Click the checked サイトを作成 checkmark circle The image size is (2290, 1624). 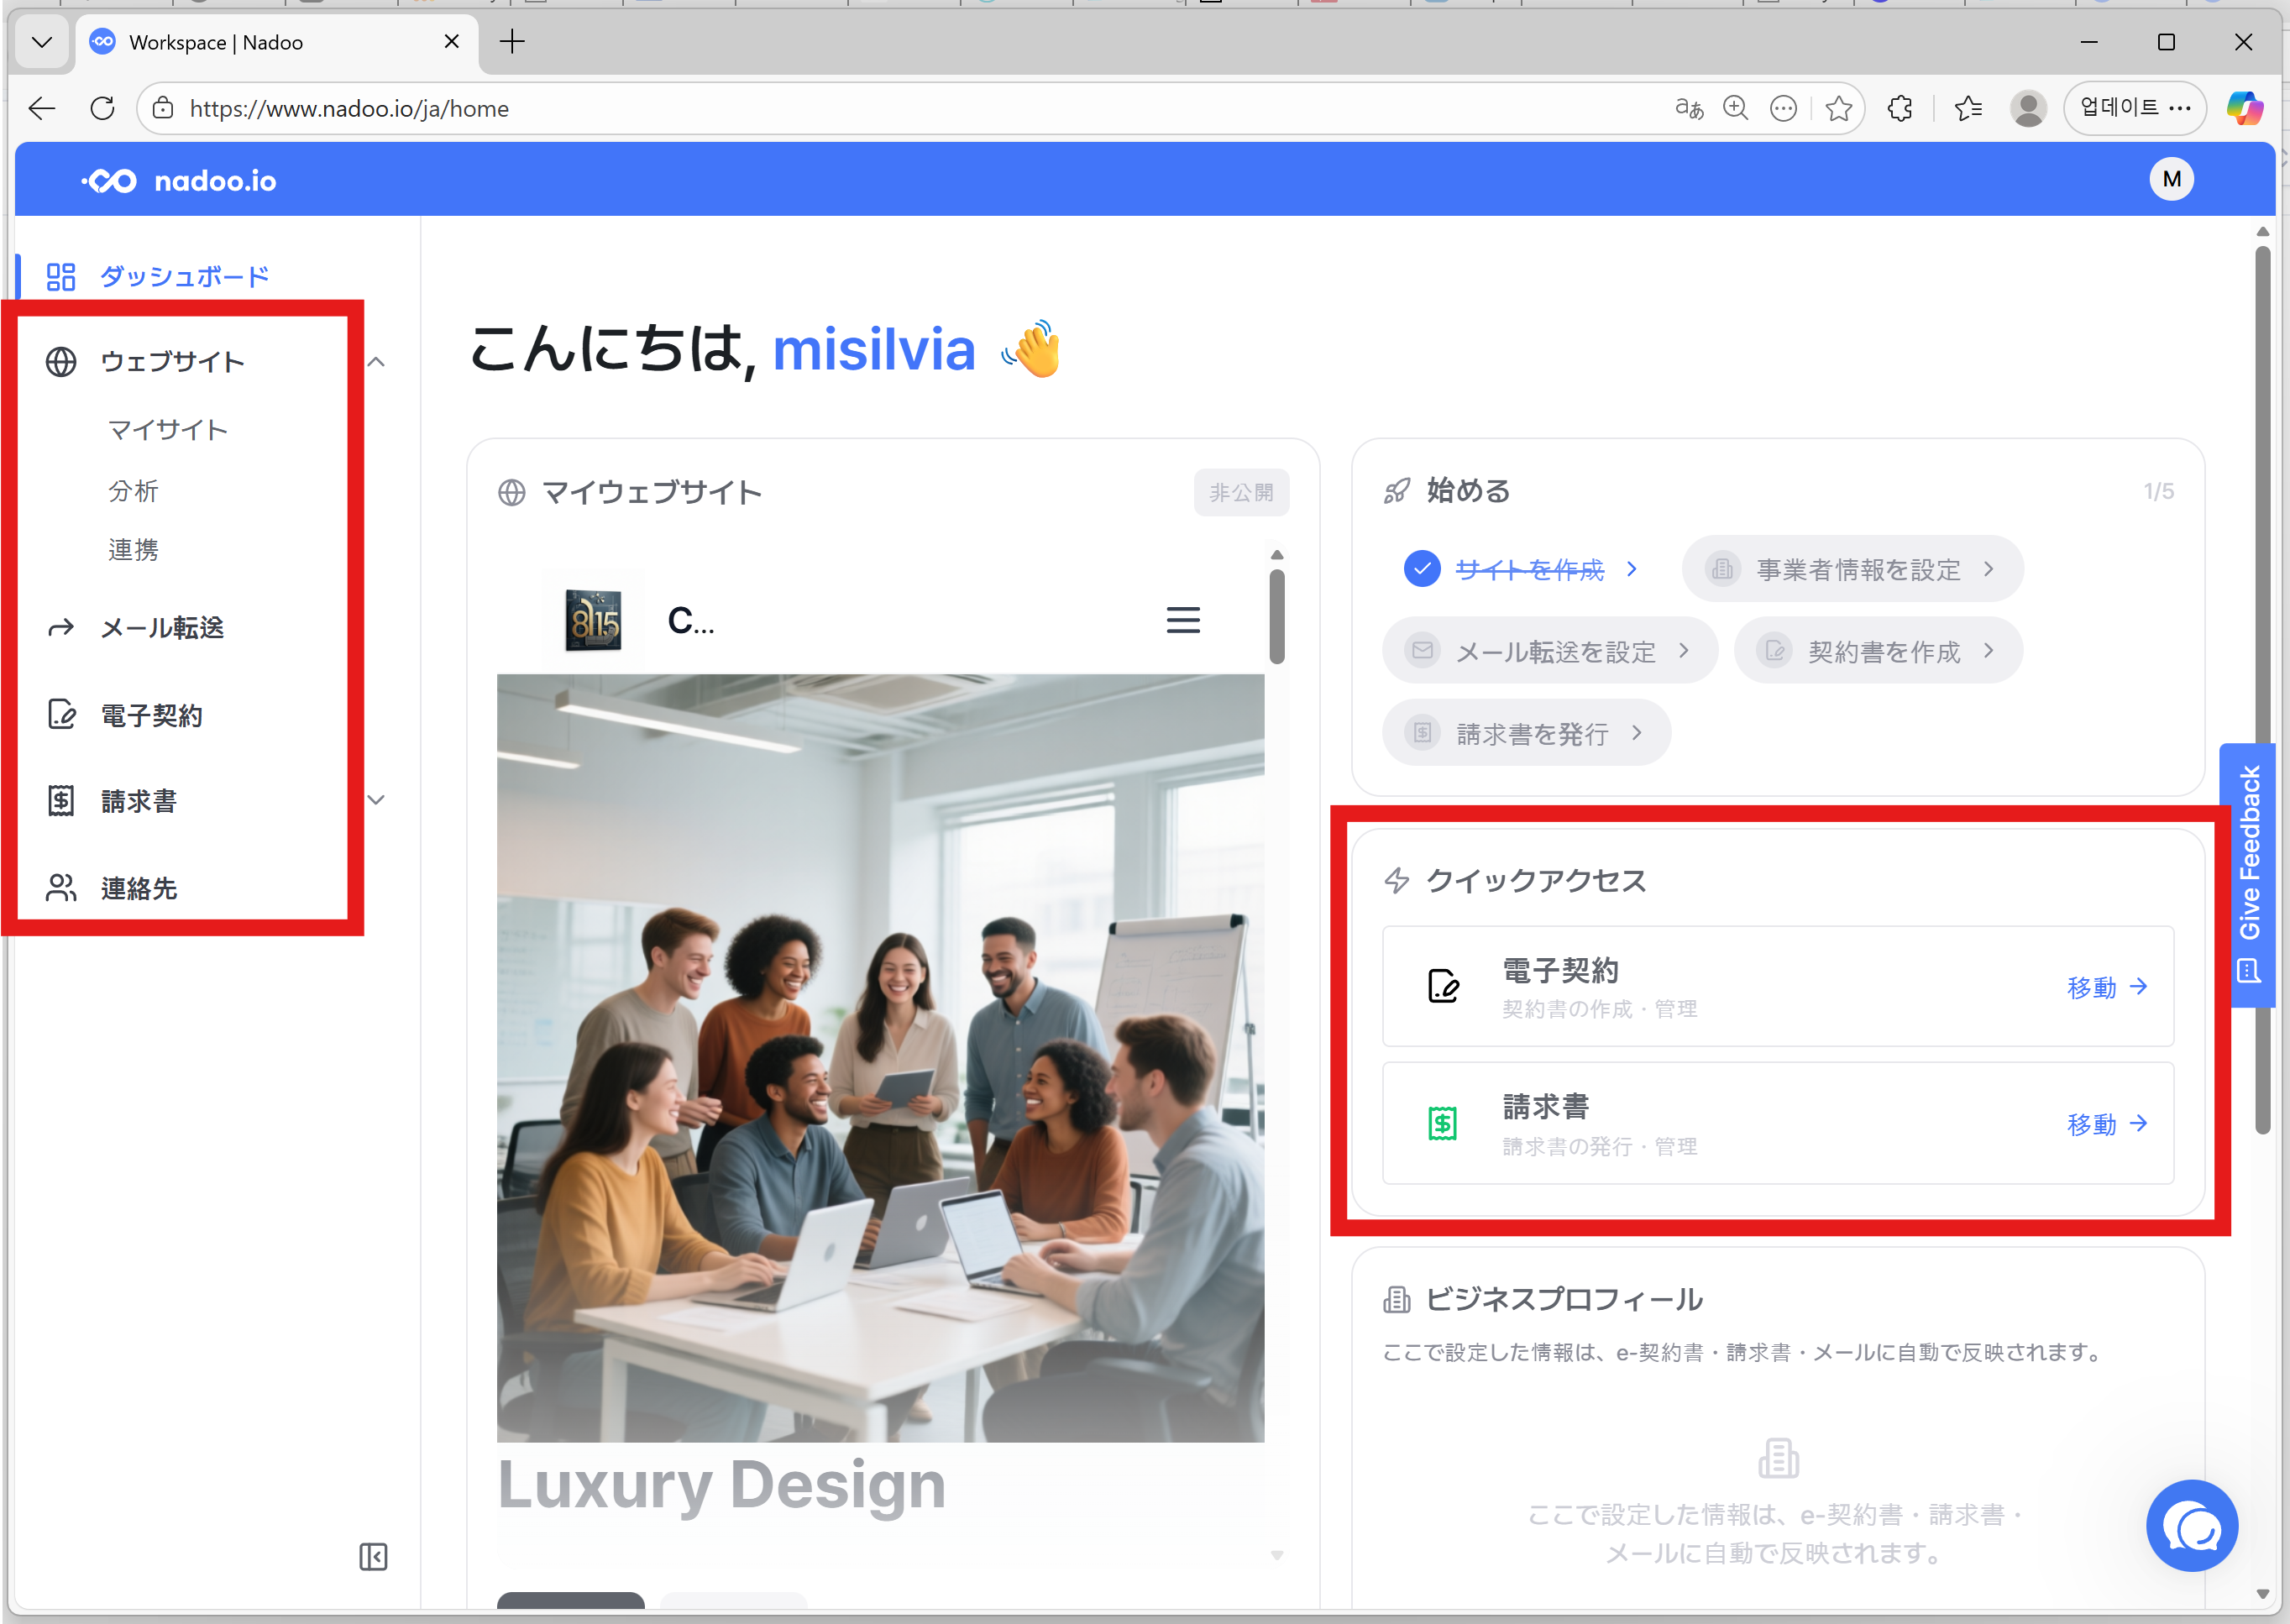(1422, 569)
